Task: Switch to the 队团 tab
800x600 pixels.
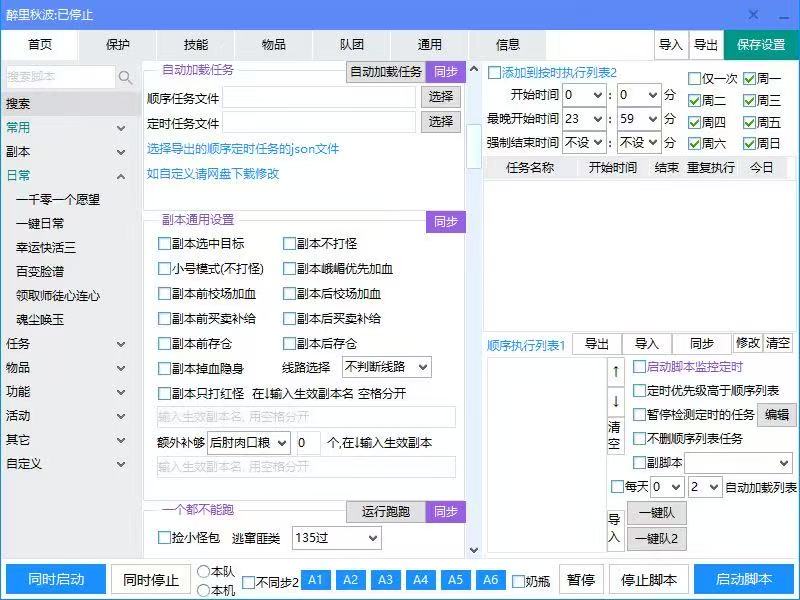Action: [352, 45]
